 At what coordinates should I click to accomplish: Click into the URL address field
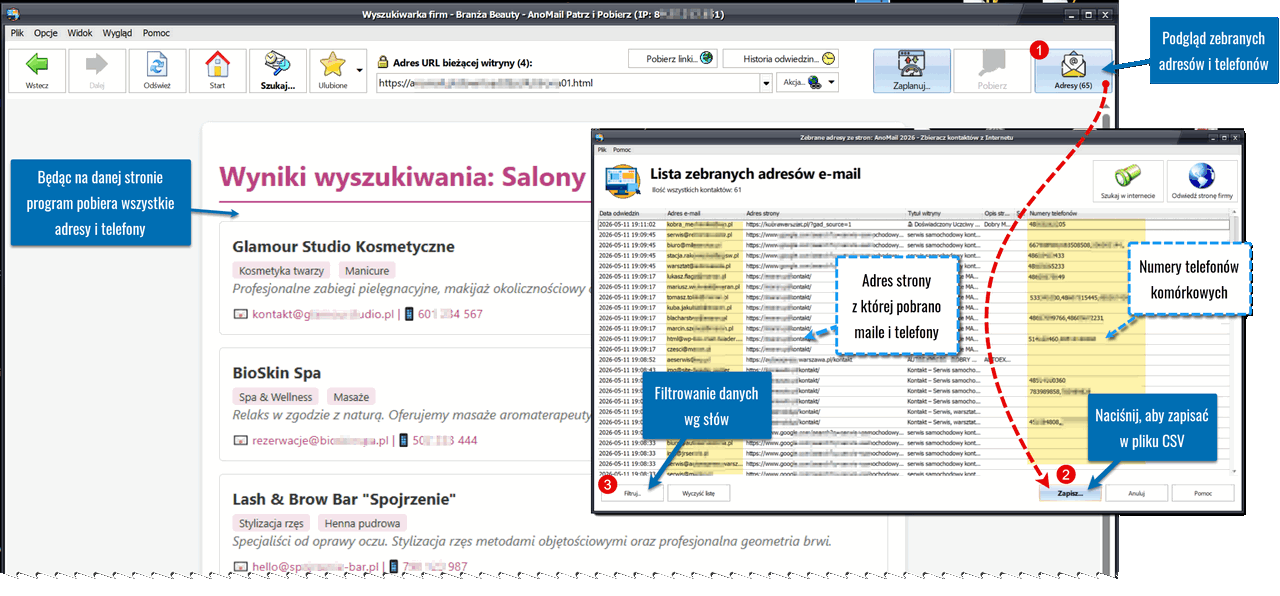click(x=567, y=83)
